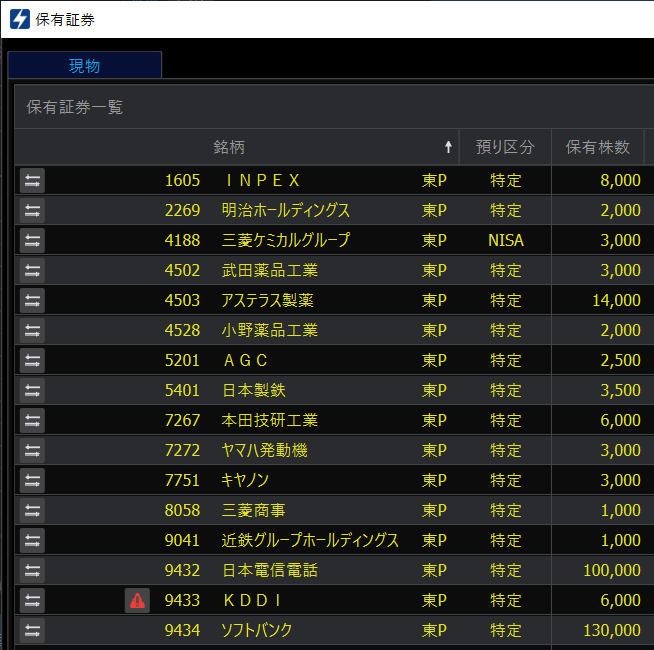The image size is (654, 650).
Task: Select the 本田技研工業 stock name
Action: pyautogui.click(x=270, y=421)
